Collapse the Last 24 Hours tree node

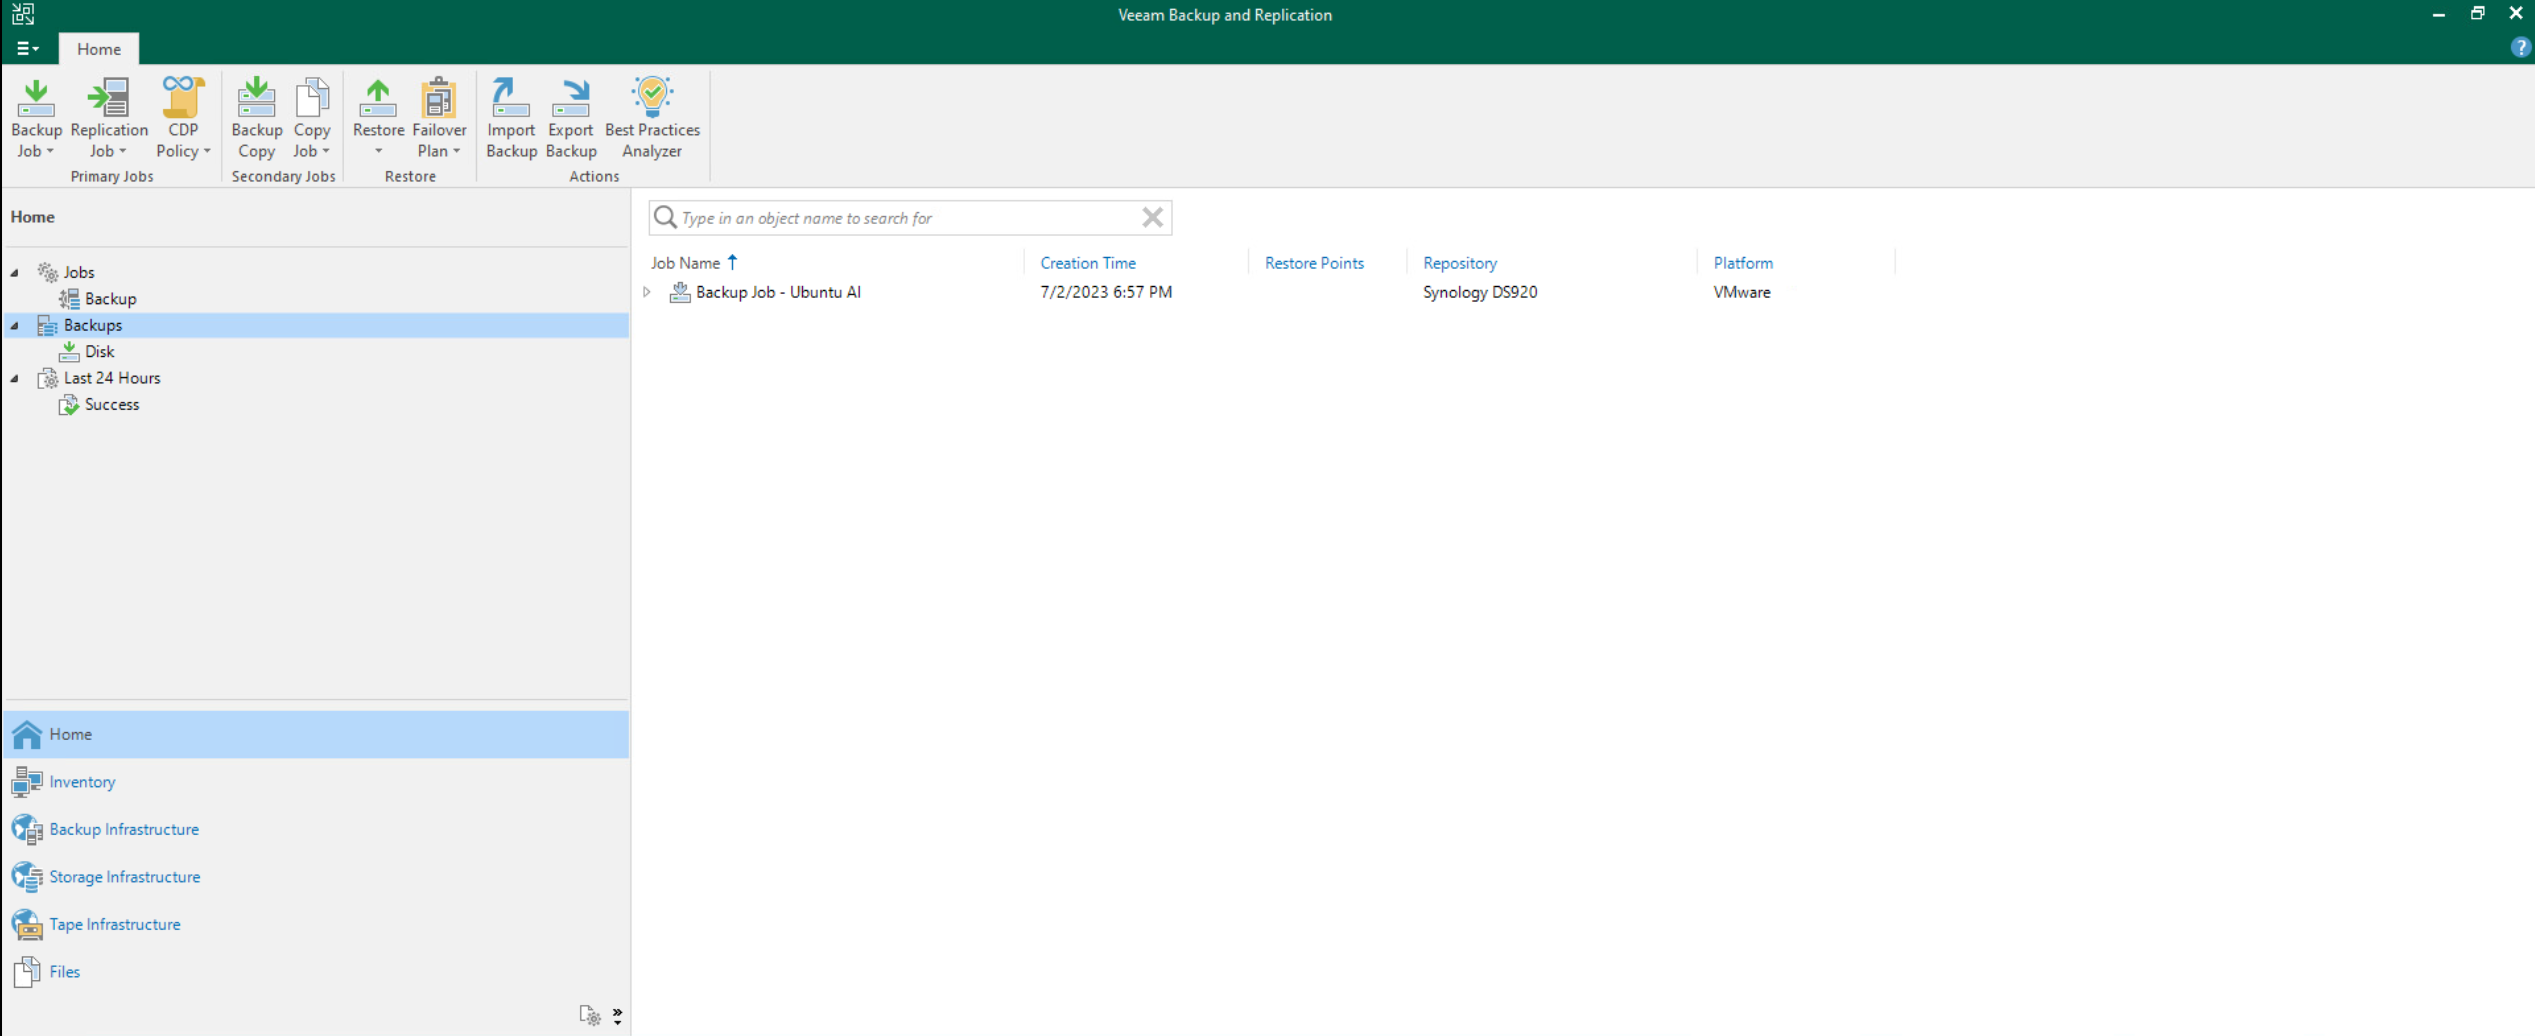point(15,379)
